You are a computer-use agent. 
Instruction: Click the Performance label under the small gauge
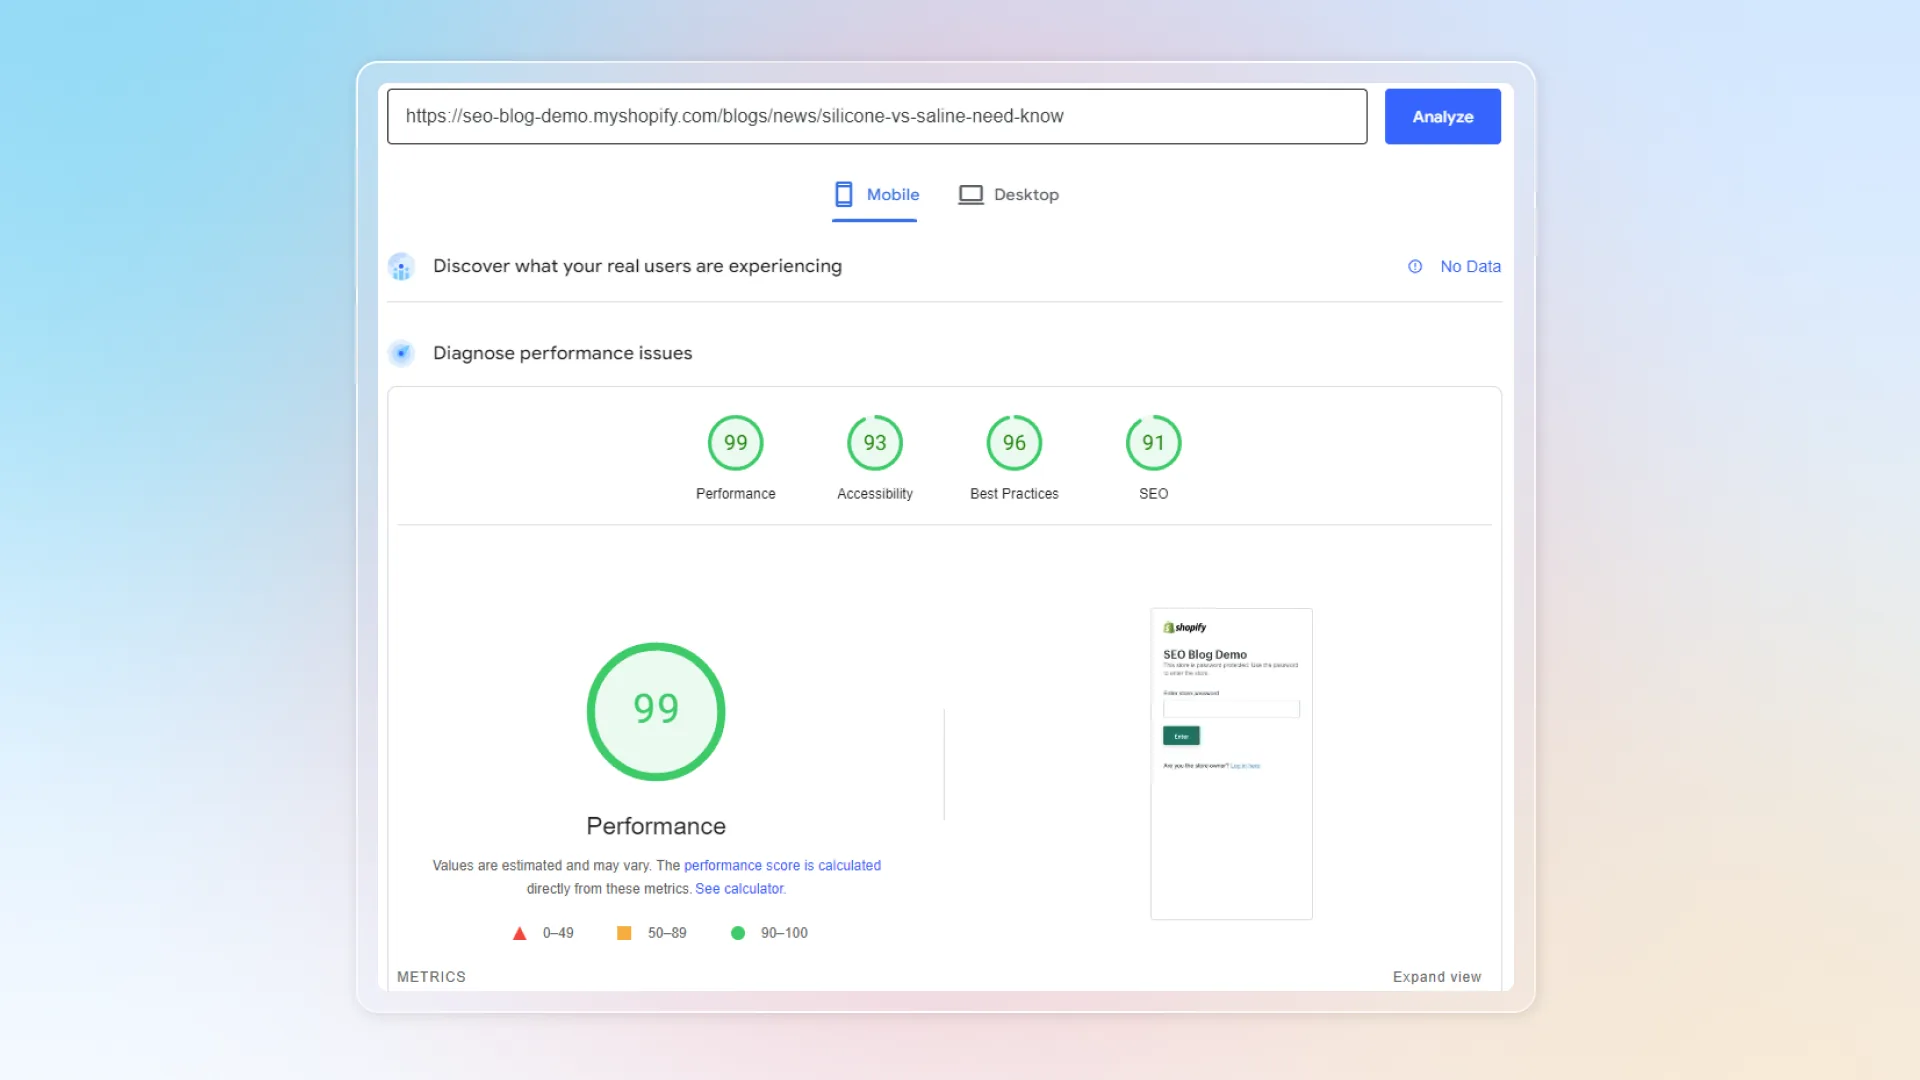tap(736, 494)
